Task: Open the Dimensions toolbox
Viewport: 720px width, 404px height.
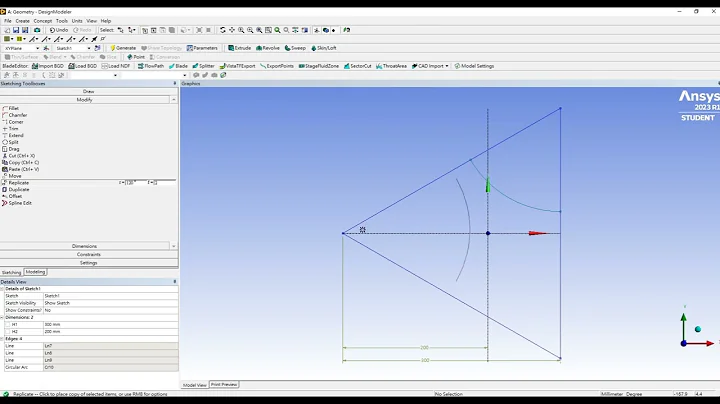Action: (84, 246)
